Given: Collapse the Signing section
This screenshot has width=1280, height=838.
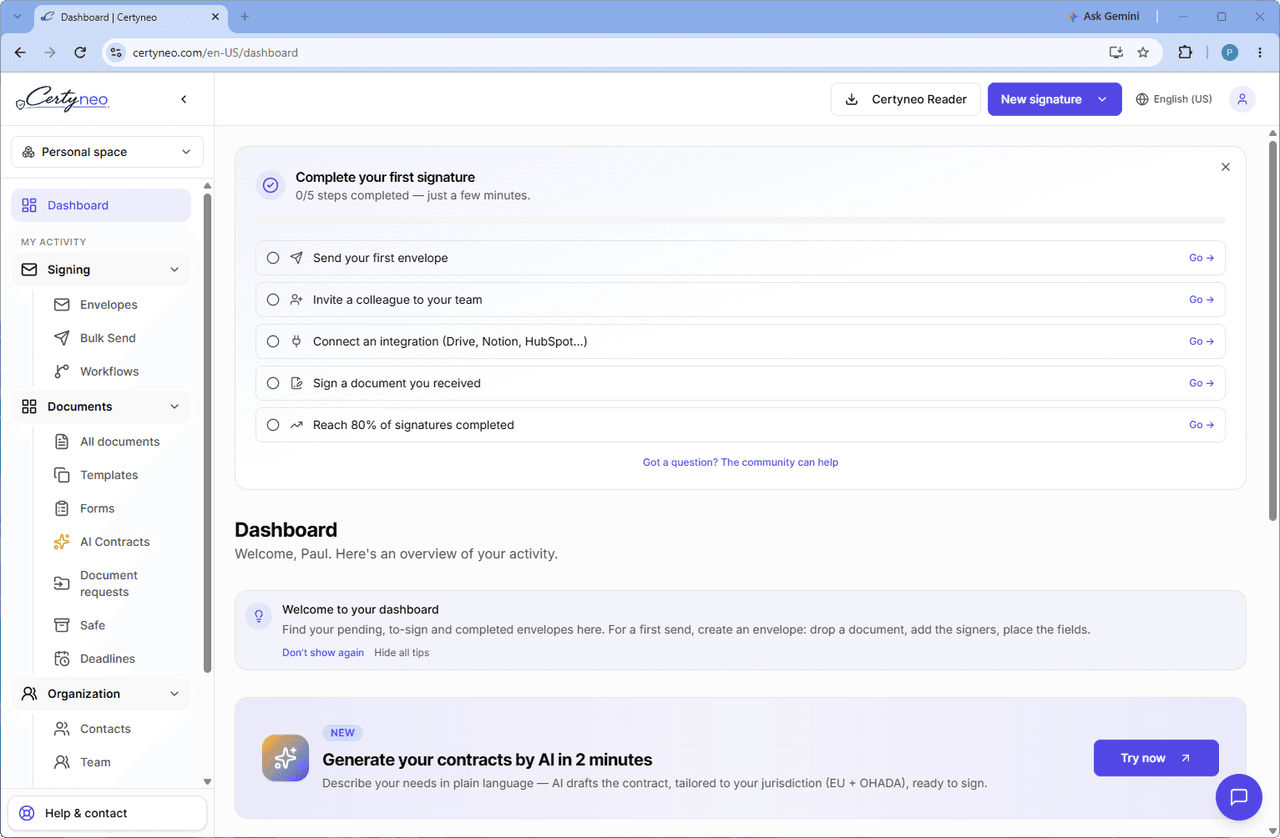Looking at the screenshot, I should [175, 270].
